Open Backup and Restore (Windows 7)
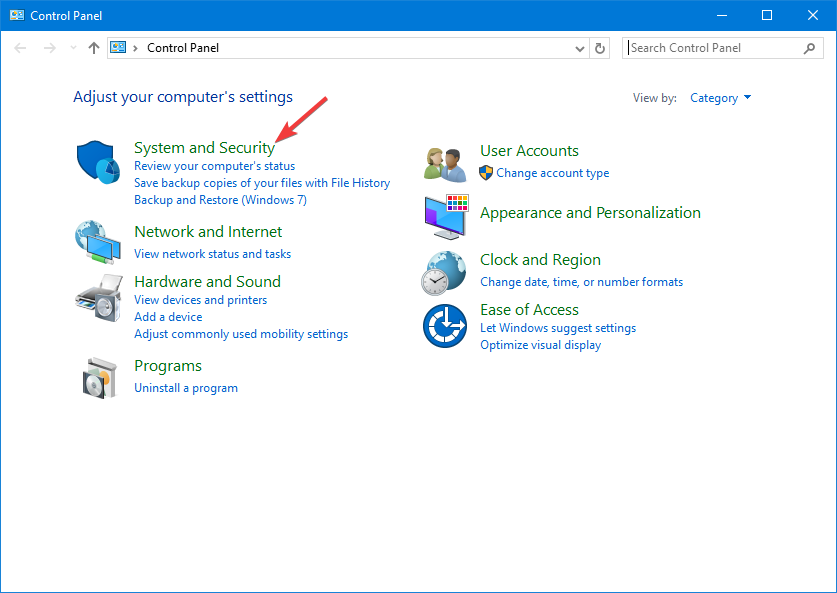Viewport: 837px width, 593px height. coord(220,200)
